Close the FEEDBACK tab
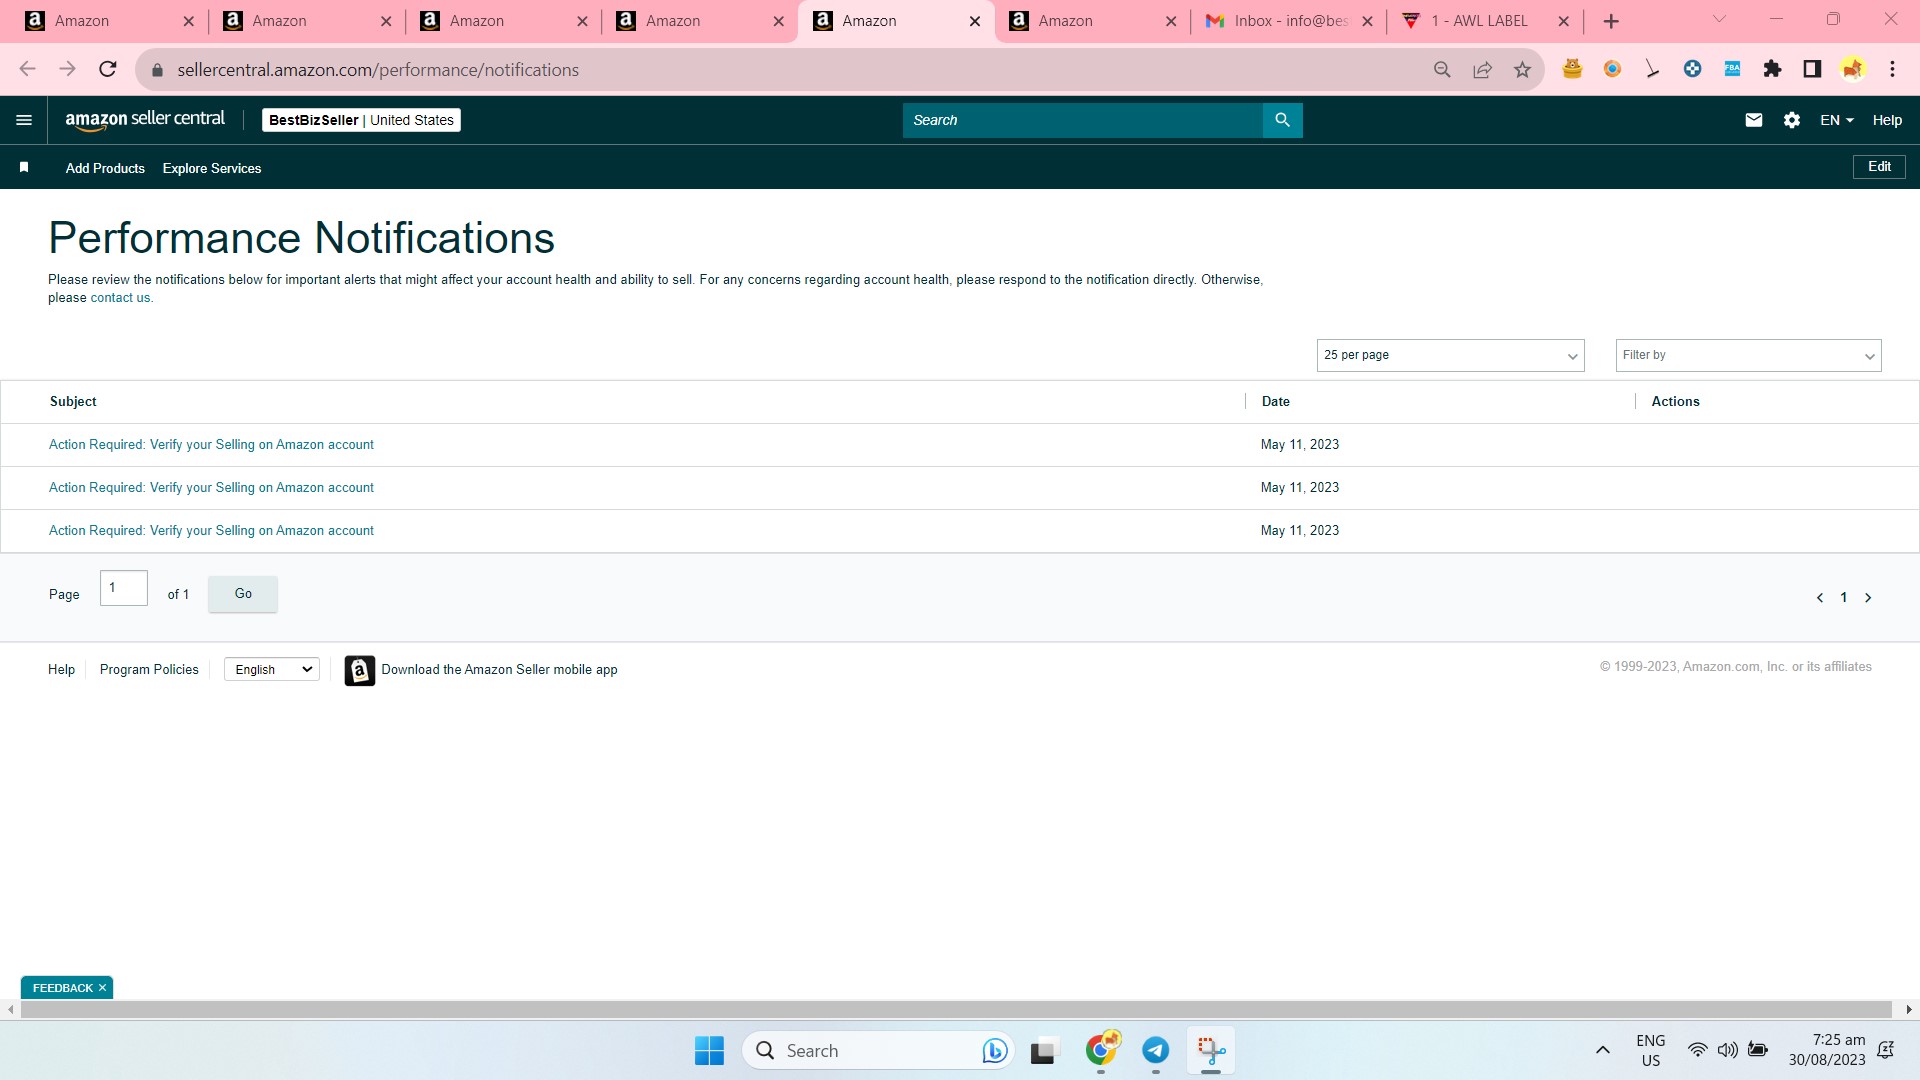This screenshot has height=1080, width=1920. (x=102, y=988)
